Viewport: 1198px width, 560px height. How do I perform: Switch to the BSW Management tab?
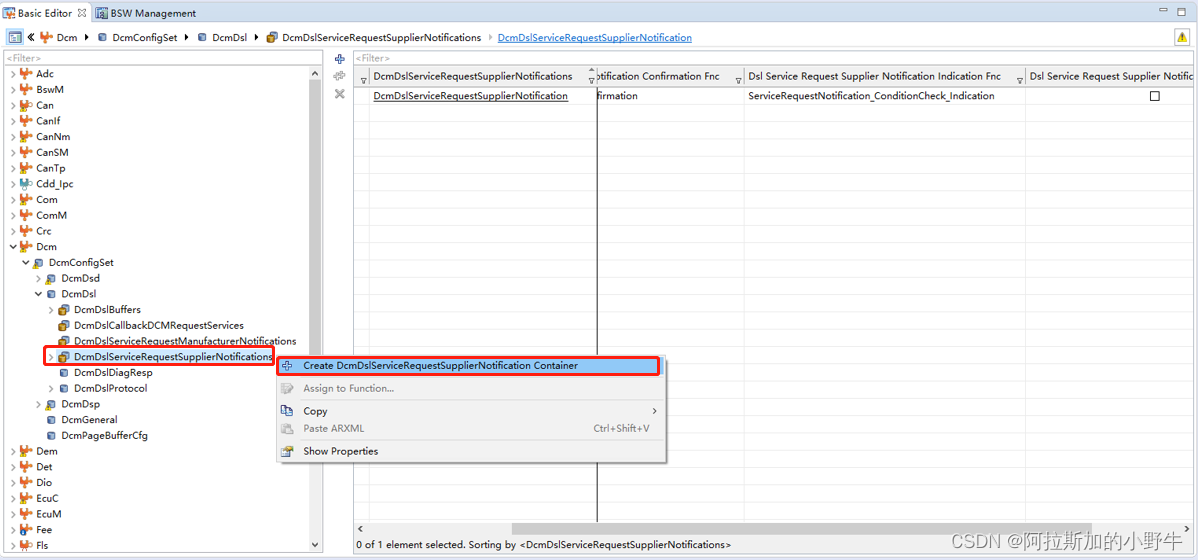click(148, 13)
